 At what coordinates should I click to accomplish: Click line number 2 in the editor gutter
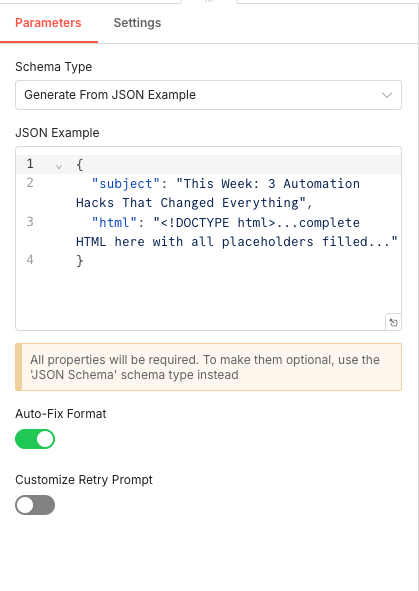30,183
